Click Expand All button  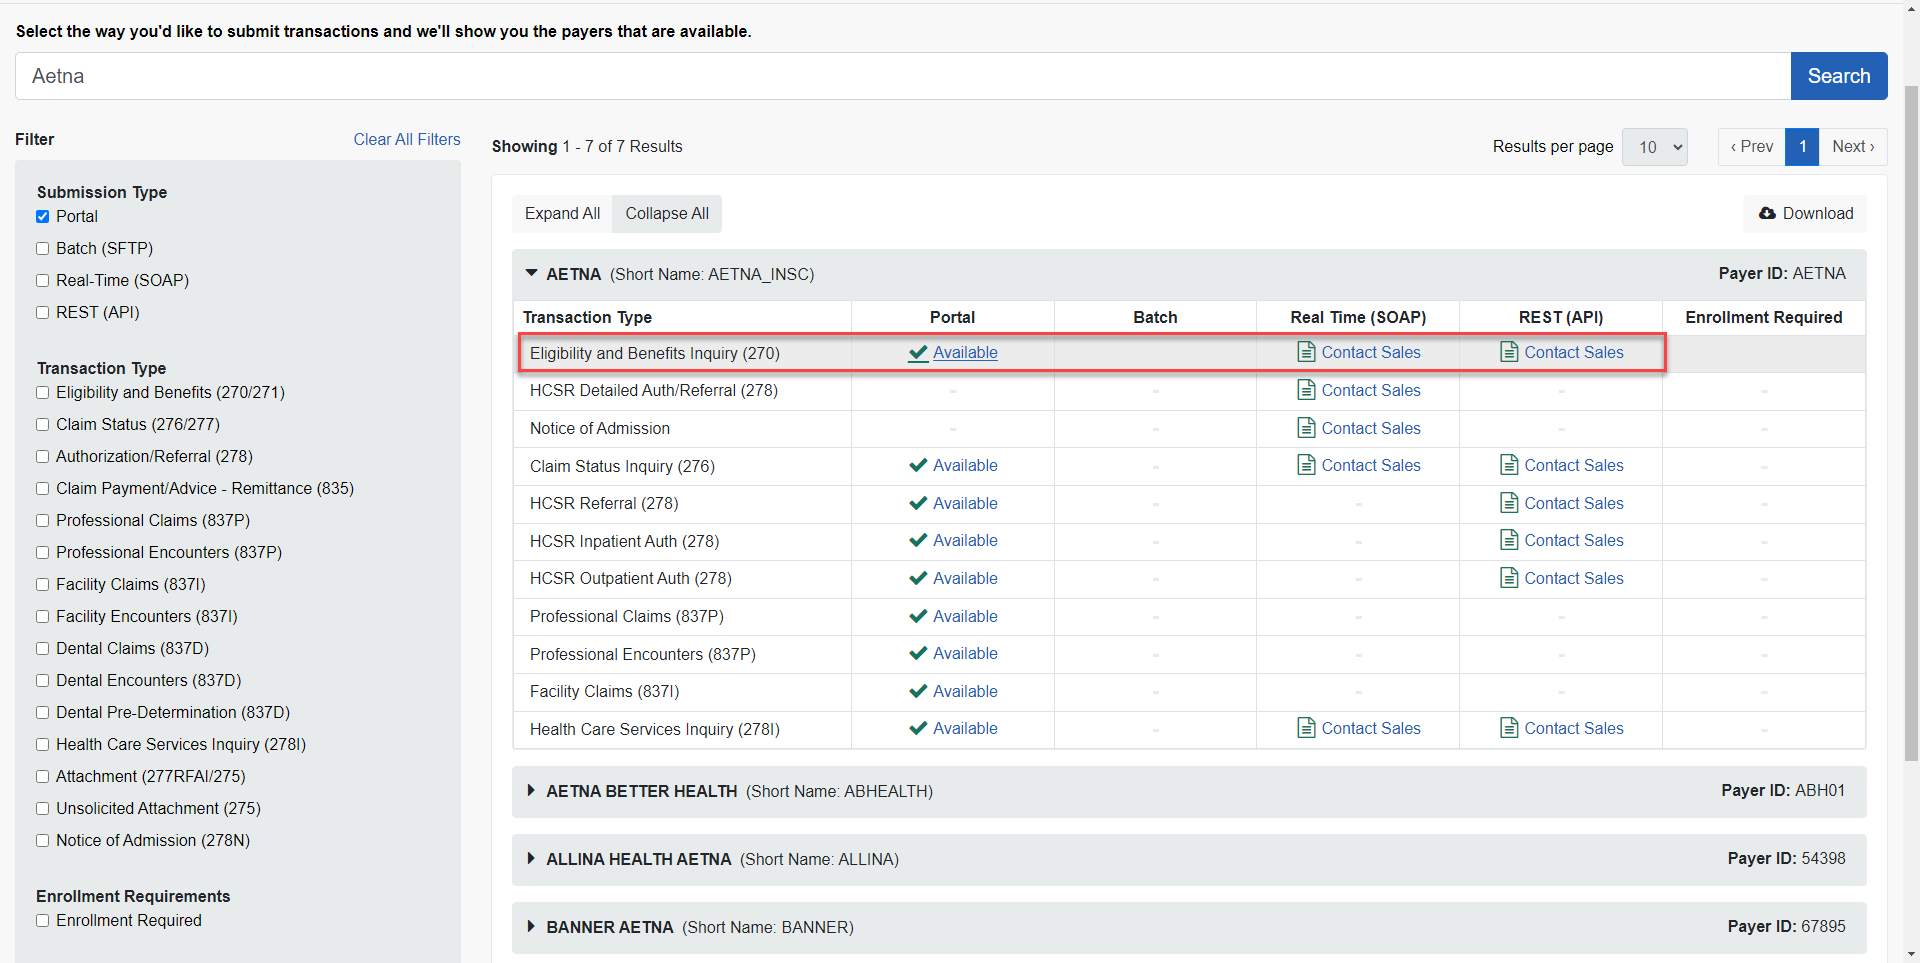click(x=562, y=213)
